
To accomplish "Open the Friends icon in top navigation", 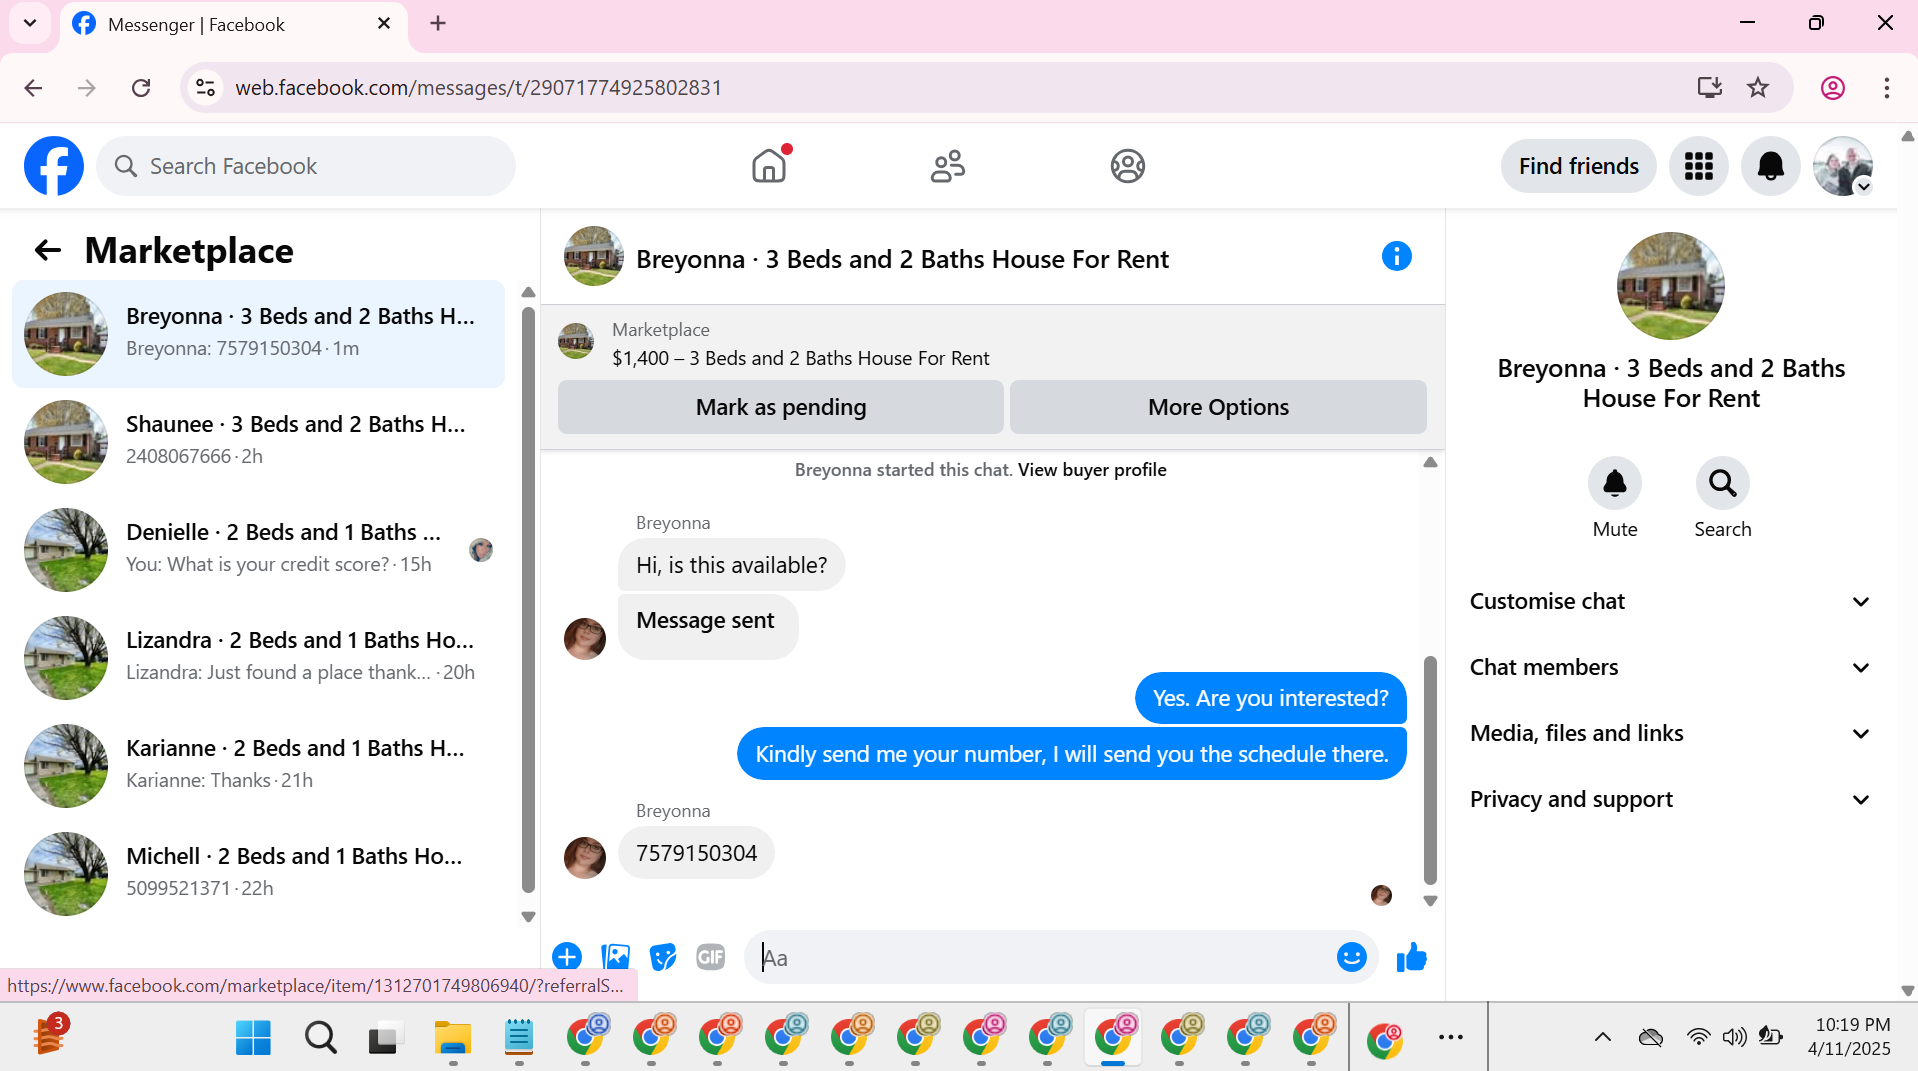I will point(948,166).
